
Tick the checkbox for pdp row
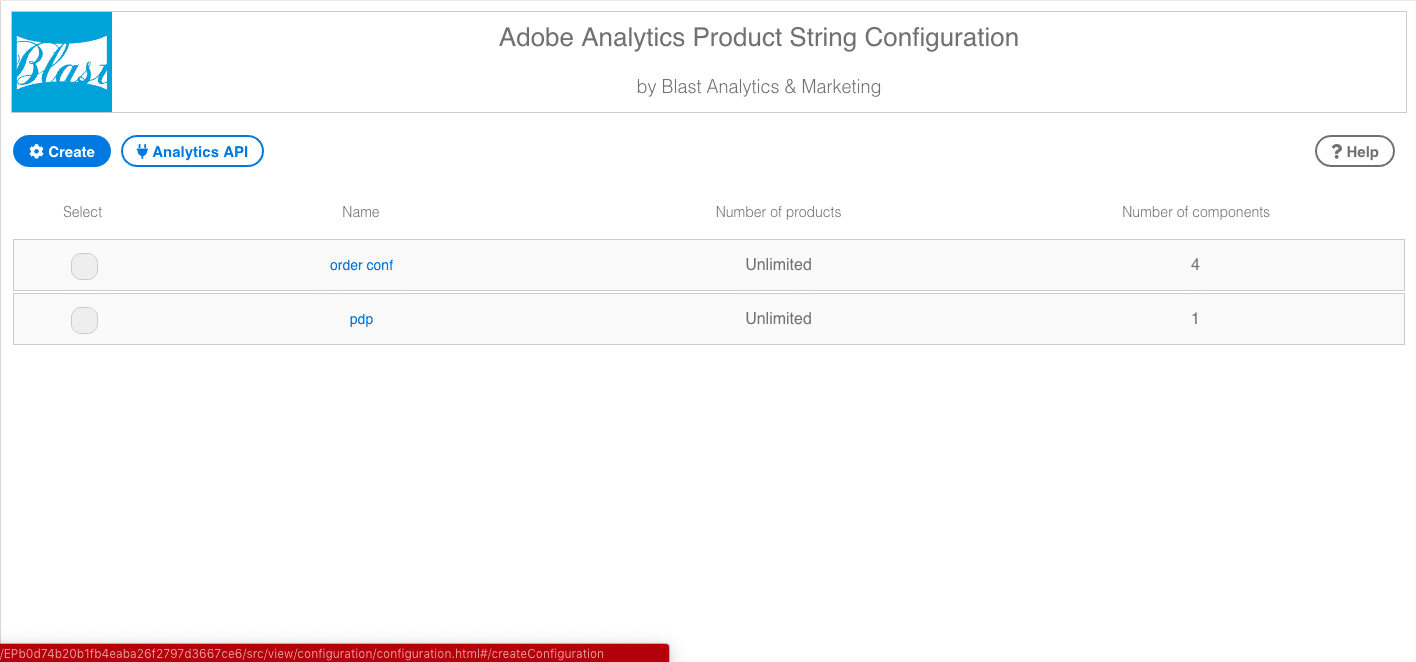point(84,320)
